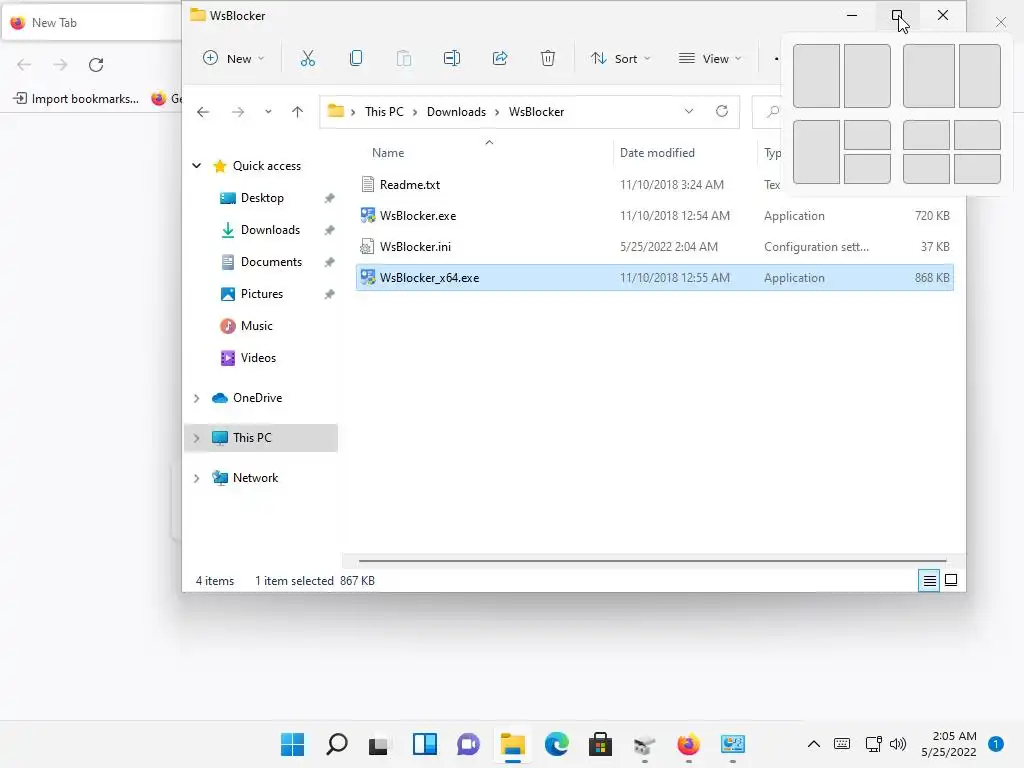Expand the Network tree node
The image size is (1024, 768).
pyautogui.click(x=197, y=478)
